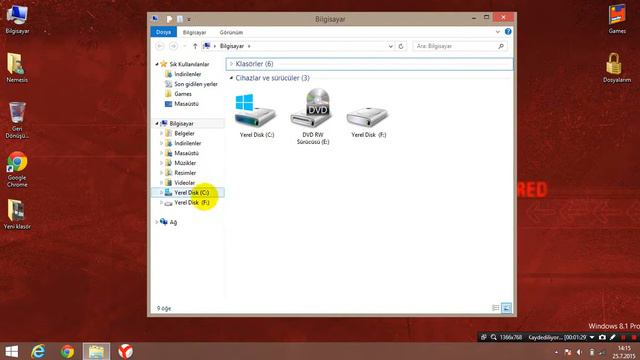The width and height of the screenshot is (640, 360).
Task: Click the forward navigation arrow
Action: [173, 46]
